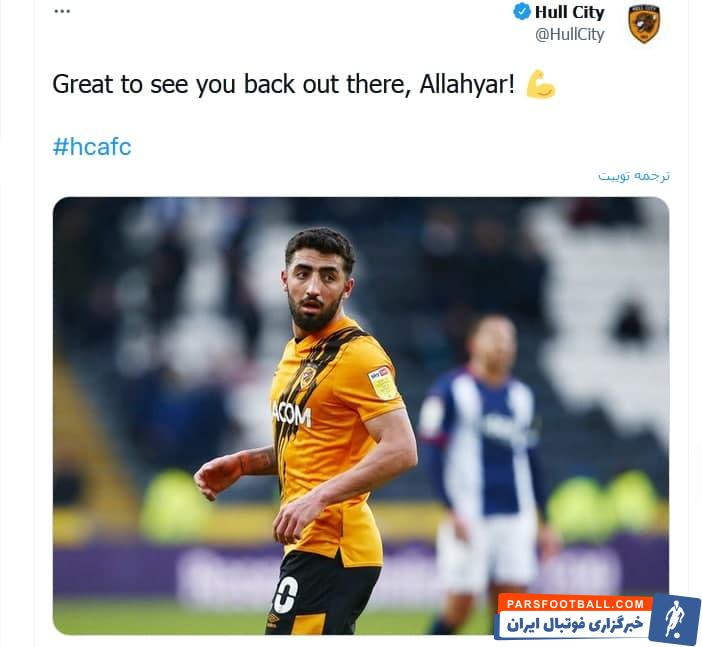Click the Hull City crest on the jersey
Image resolution: width=702 pixels, height=647 pixels.
pyautogui.click(x=308, y=375)
